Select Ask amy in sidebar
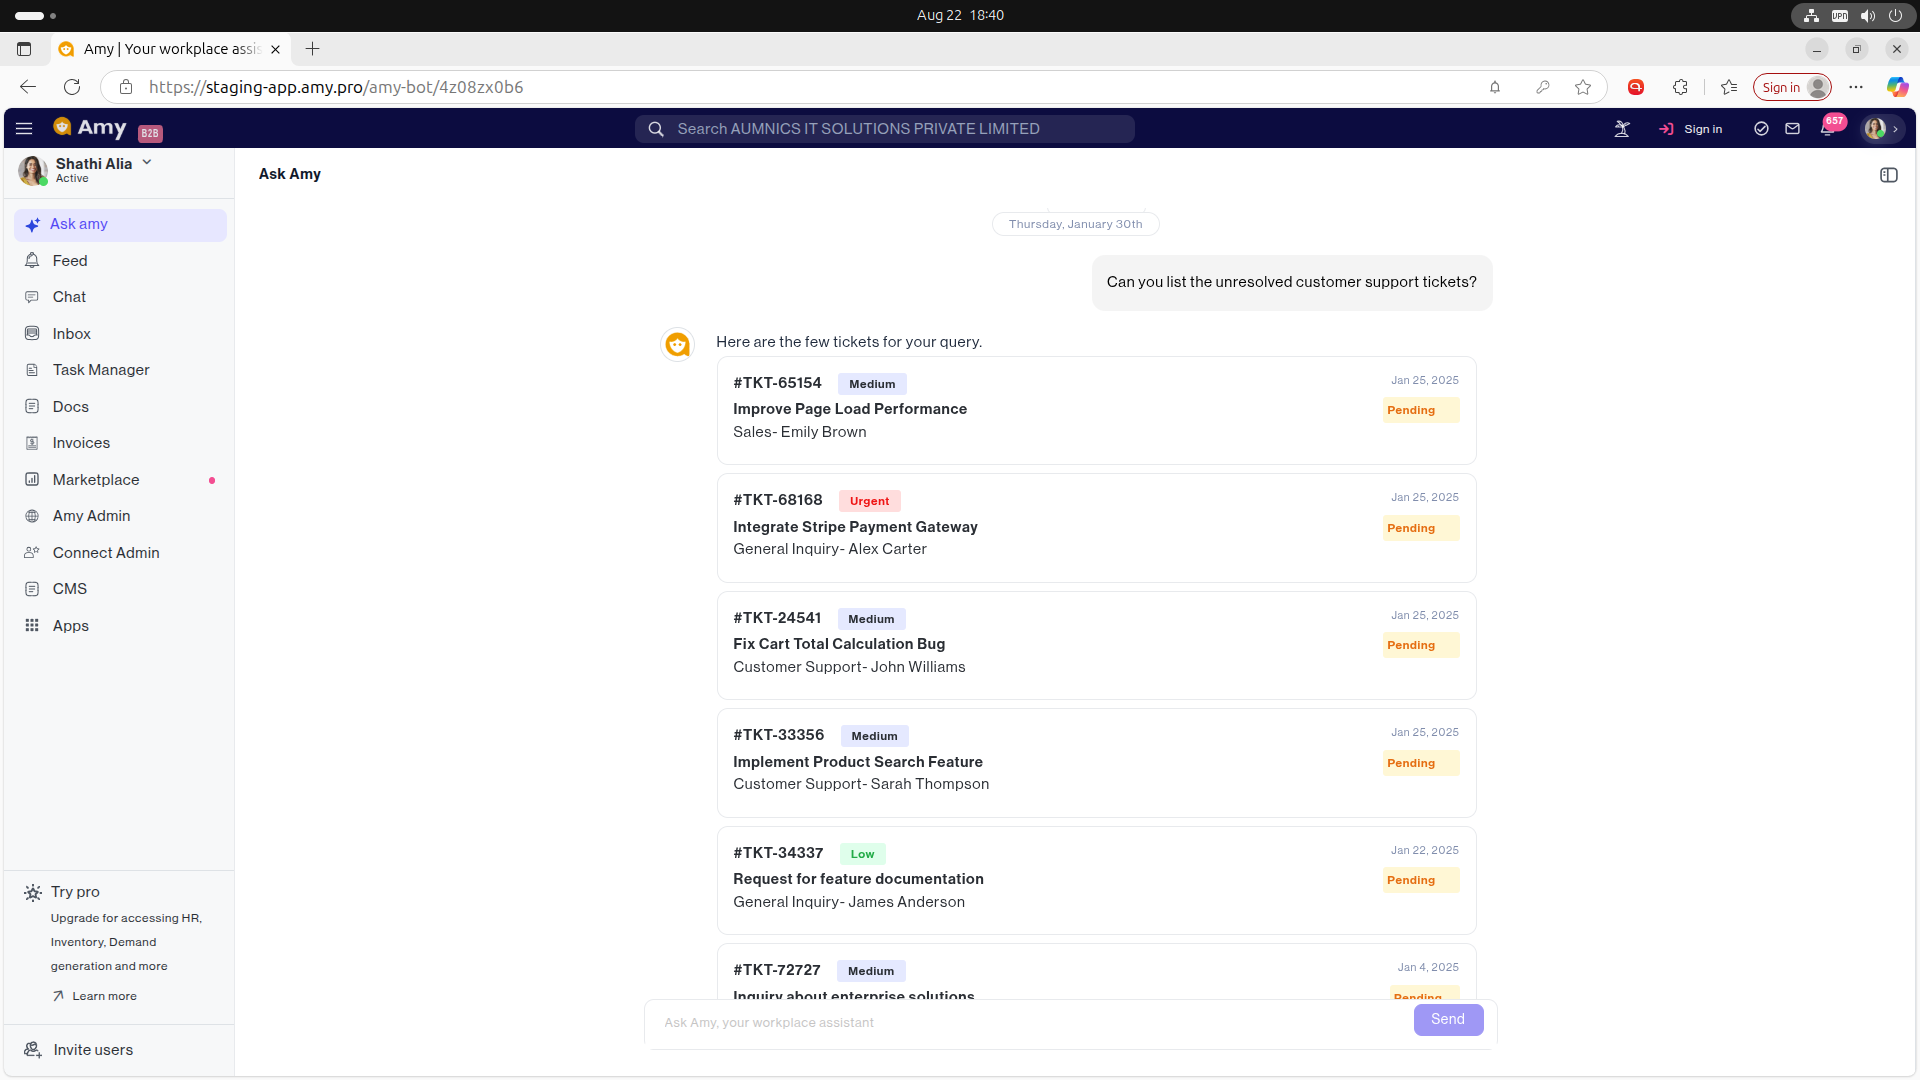The height and width of the screenshot is (1080, 1920). tap(79, 224)
